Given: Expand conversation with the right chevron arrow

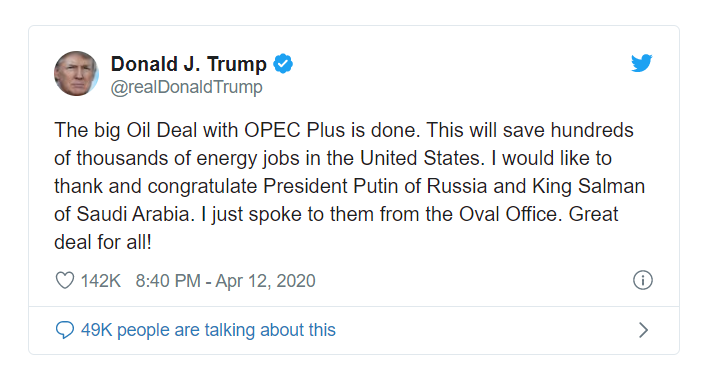Looking at the screenshot, I should (643, 330).
